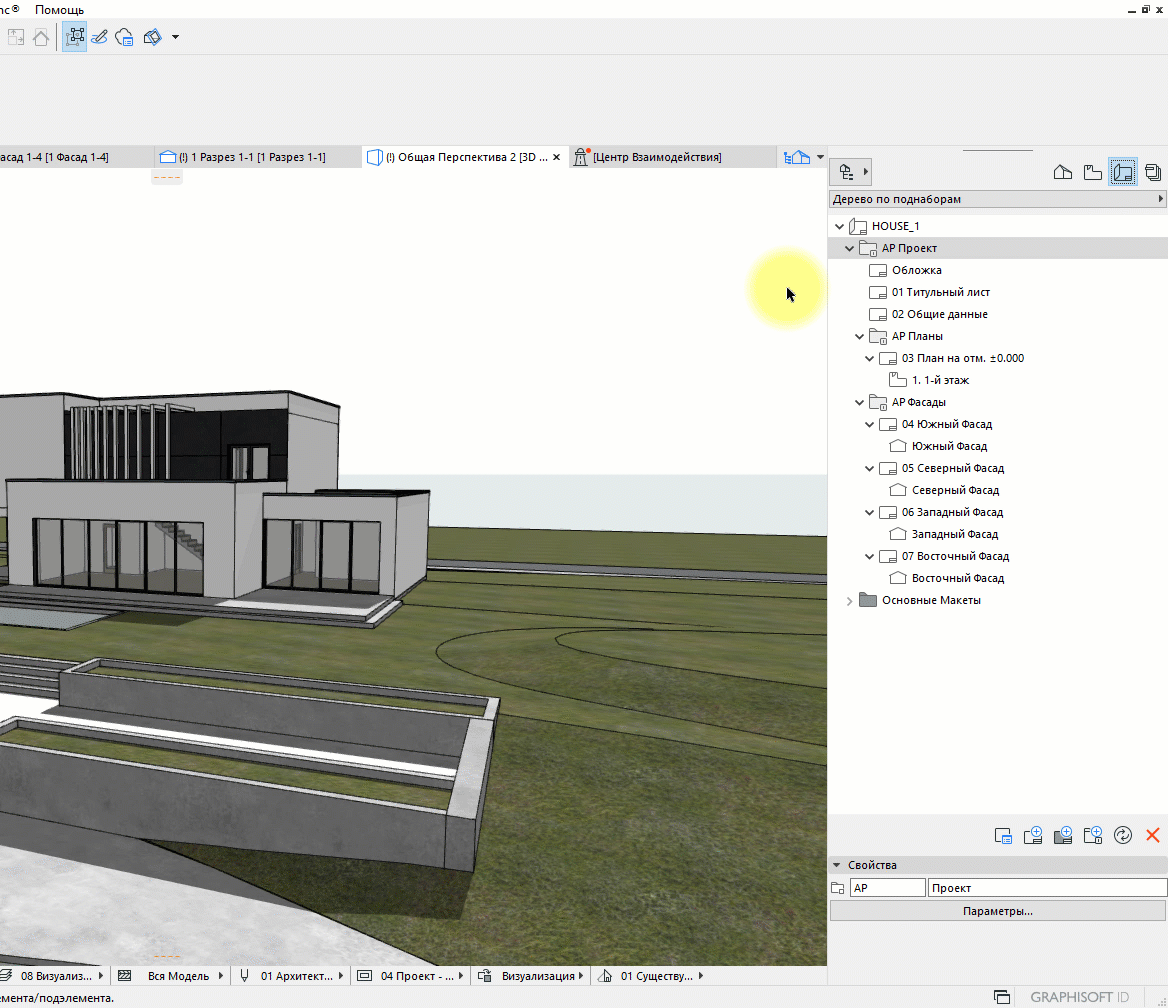Open the Publisher Sets icon
The width and height of the screenshot is (1168, 1008).
pyautogui.click(x=1153, y=172)
